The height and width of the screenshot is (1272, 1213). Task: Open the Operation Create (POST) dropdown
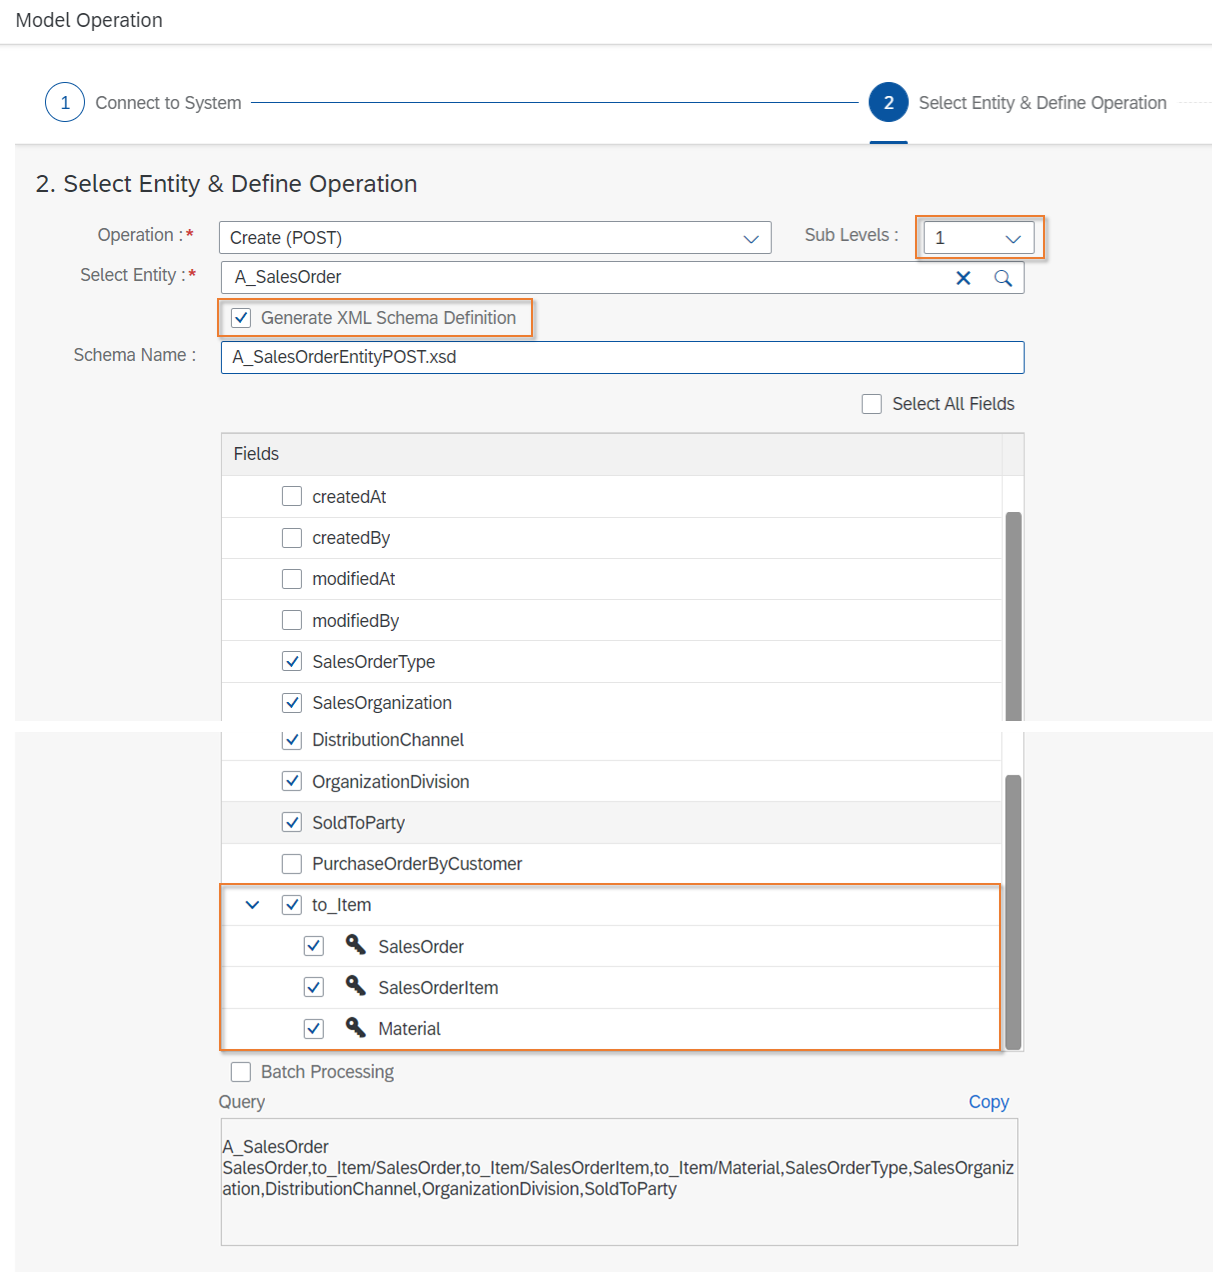[495, 238]
